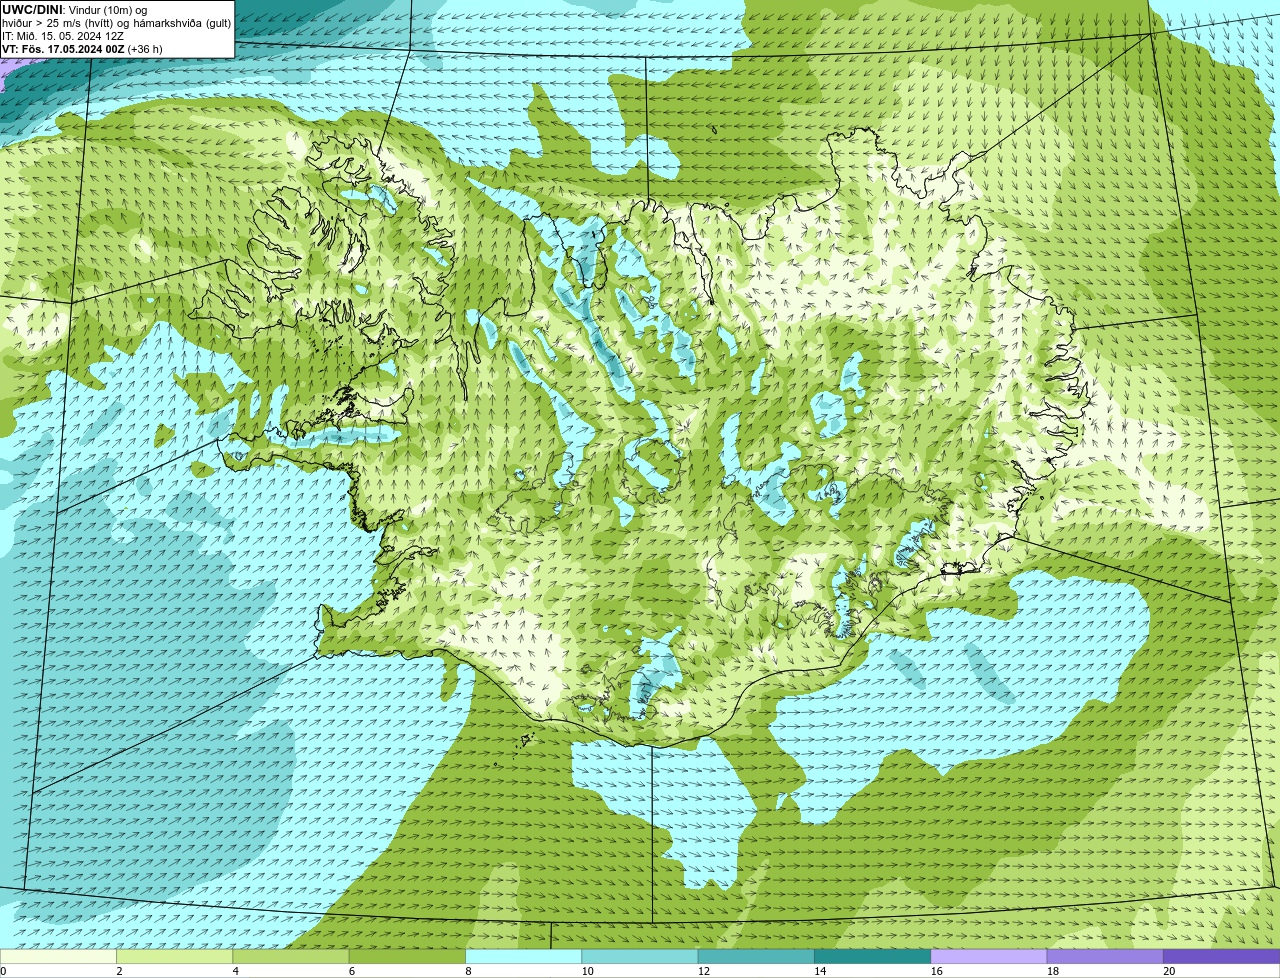Select the 6–8 m/s darker green legend swatch
1280x978 pixels.
(x=408, y=956)
